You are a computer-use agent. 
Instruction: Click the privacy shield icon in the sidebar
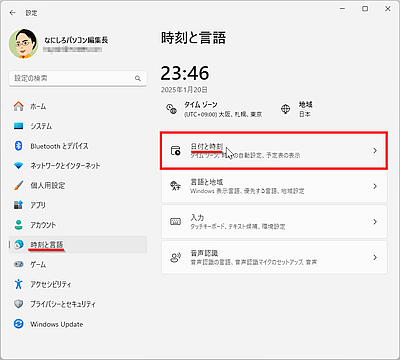pos(19,304)
